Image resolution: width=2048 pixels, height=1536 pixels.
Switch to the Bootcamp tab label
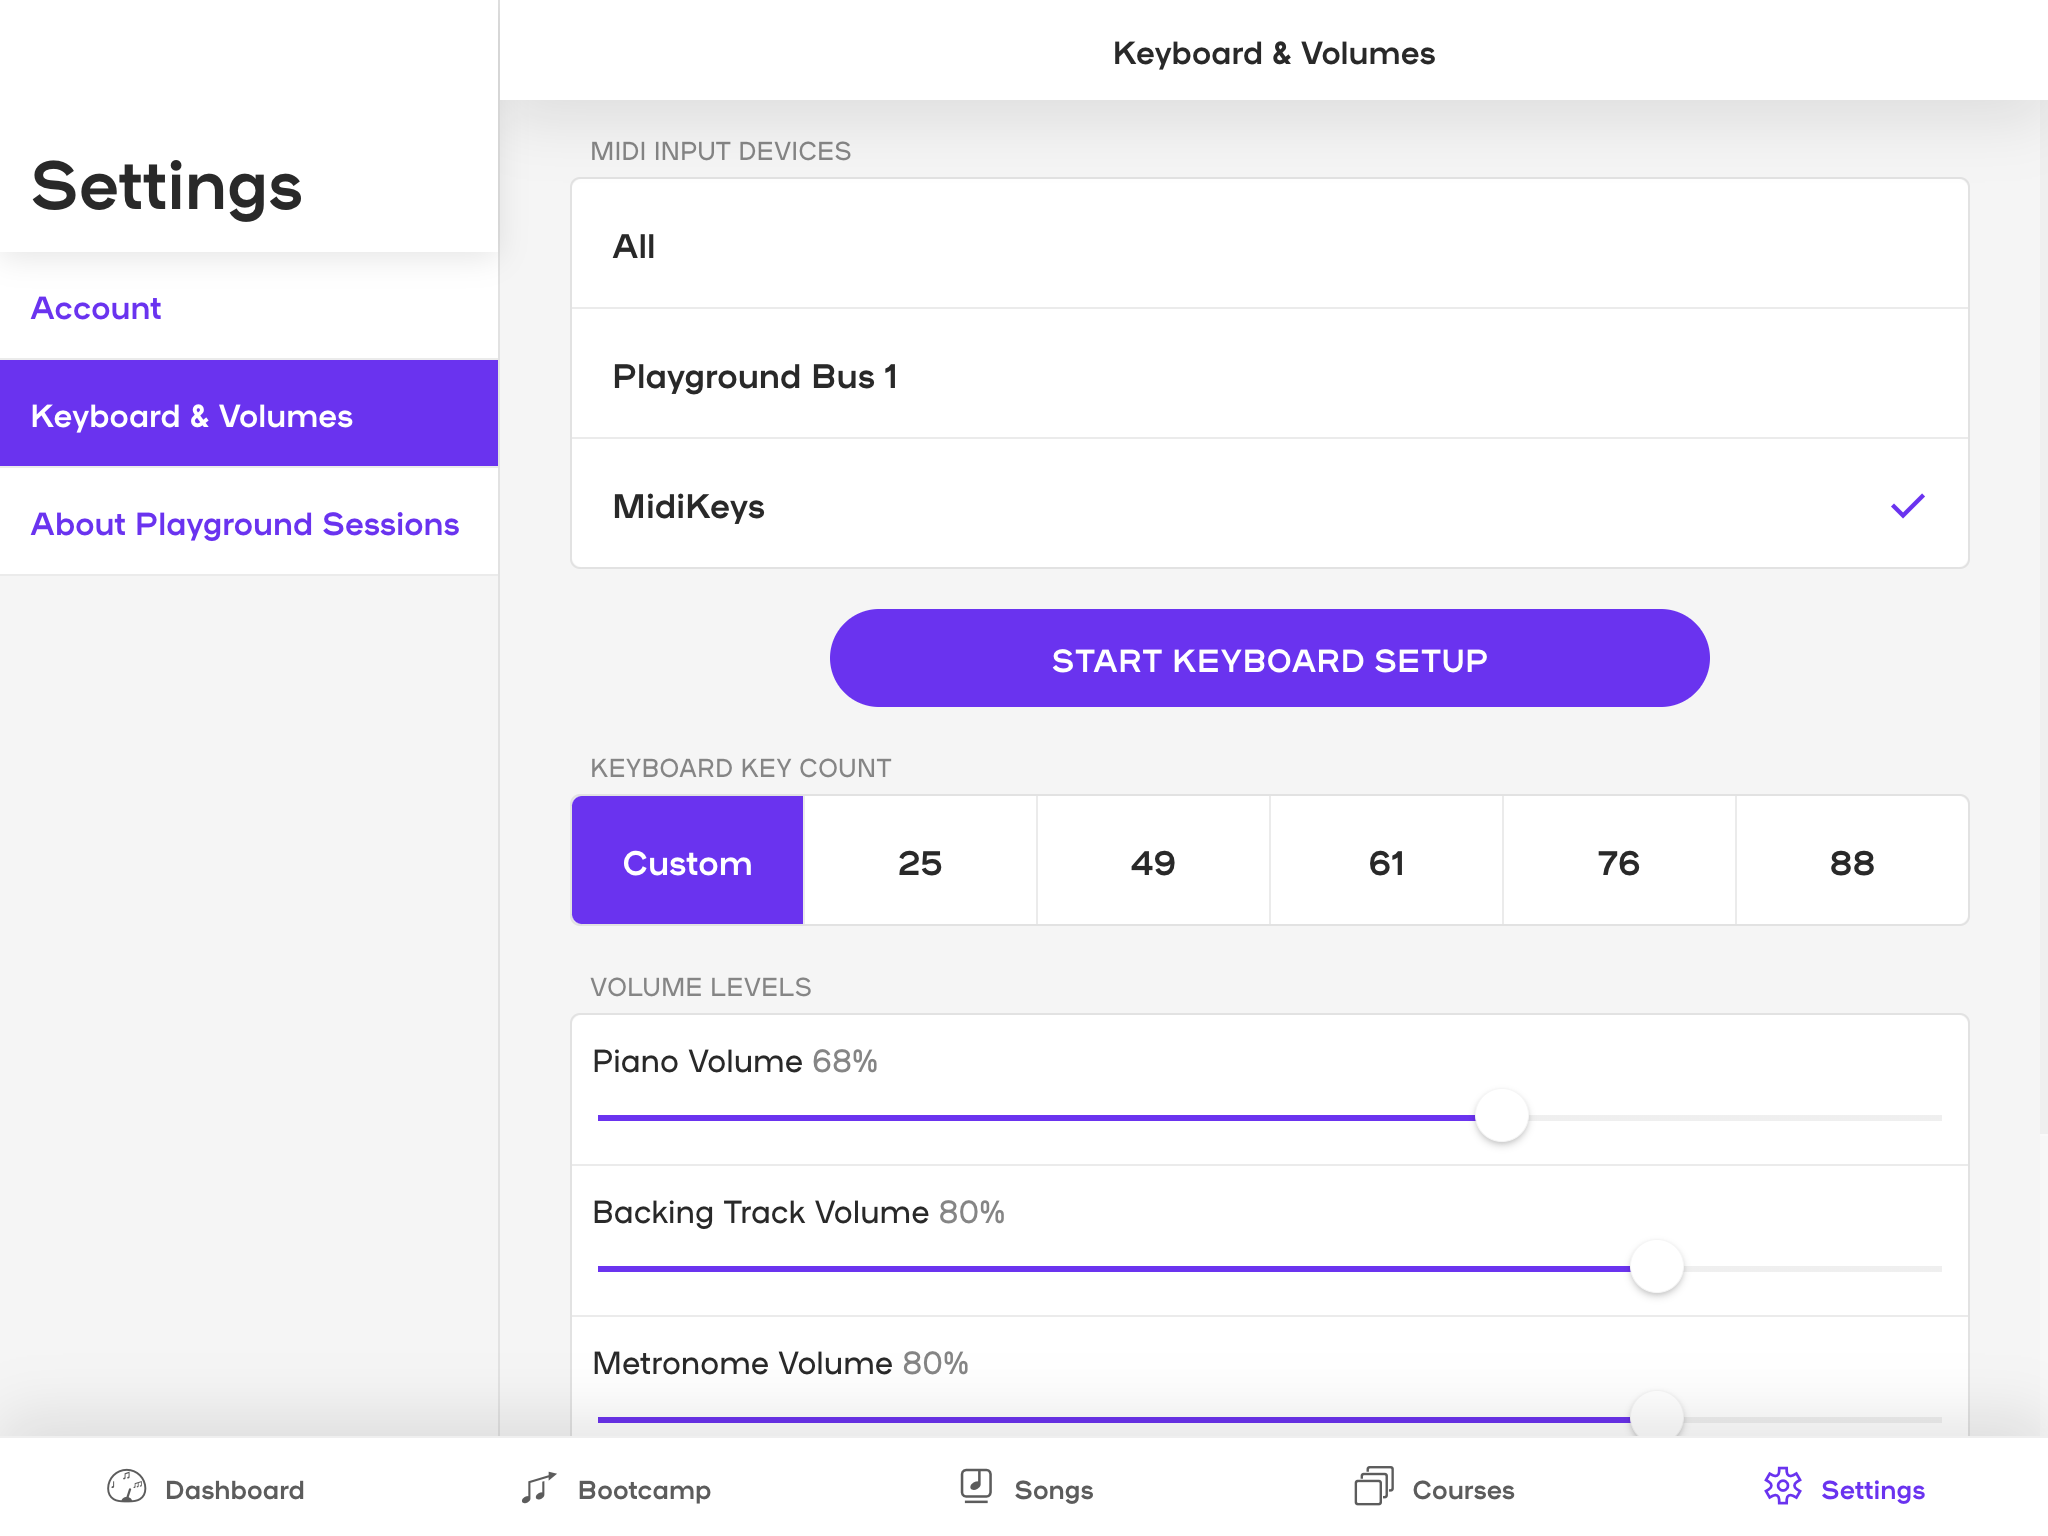point(644,1490)
